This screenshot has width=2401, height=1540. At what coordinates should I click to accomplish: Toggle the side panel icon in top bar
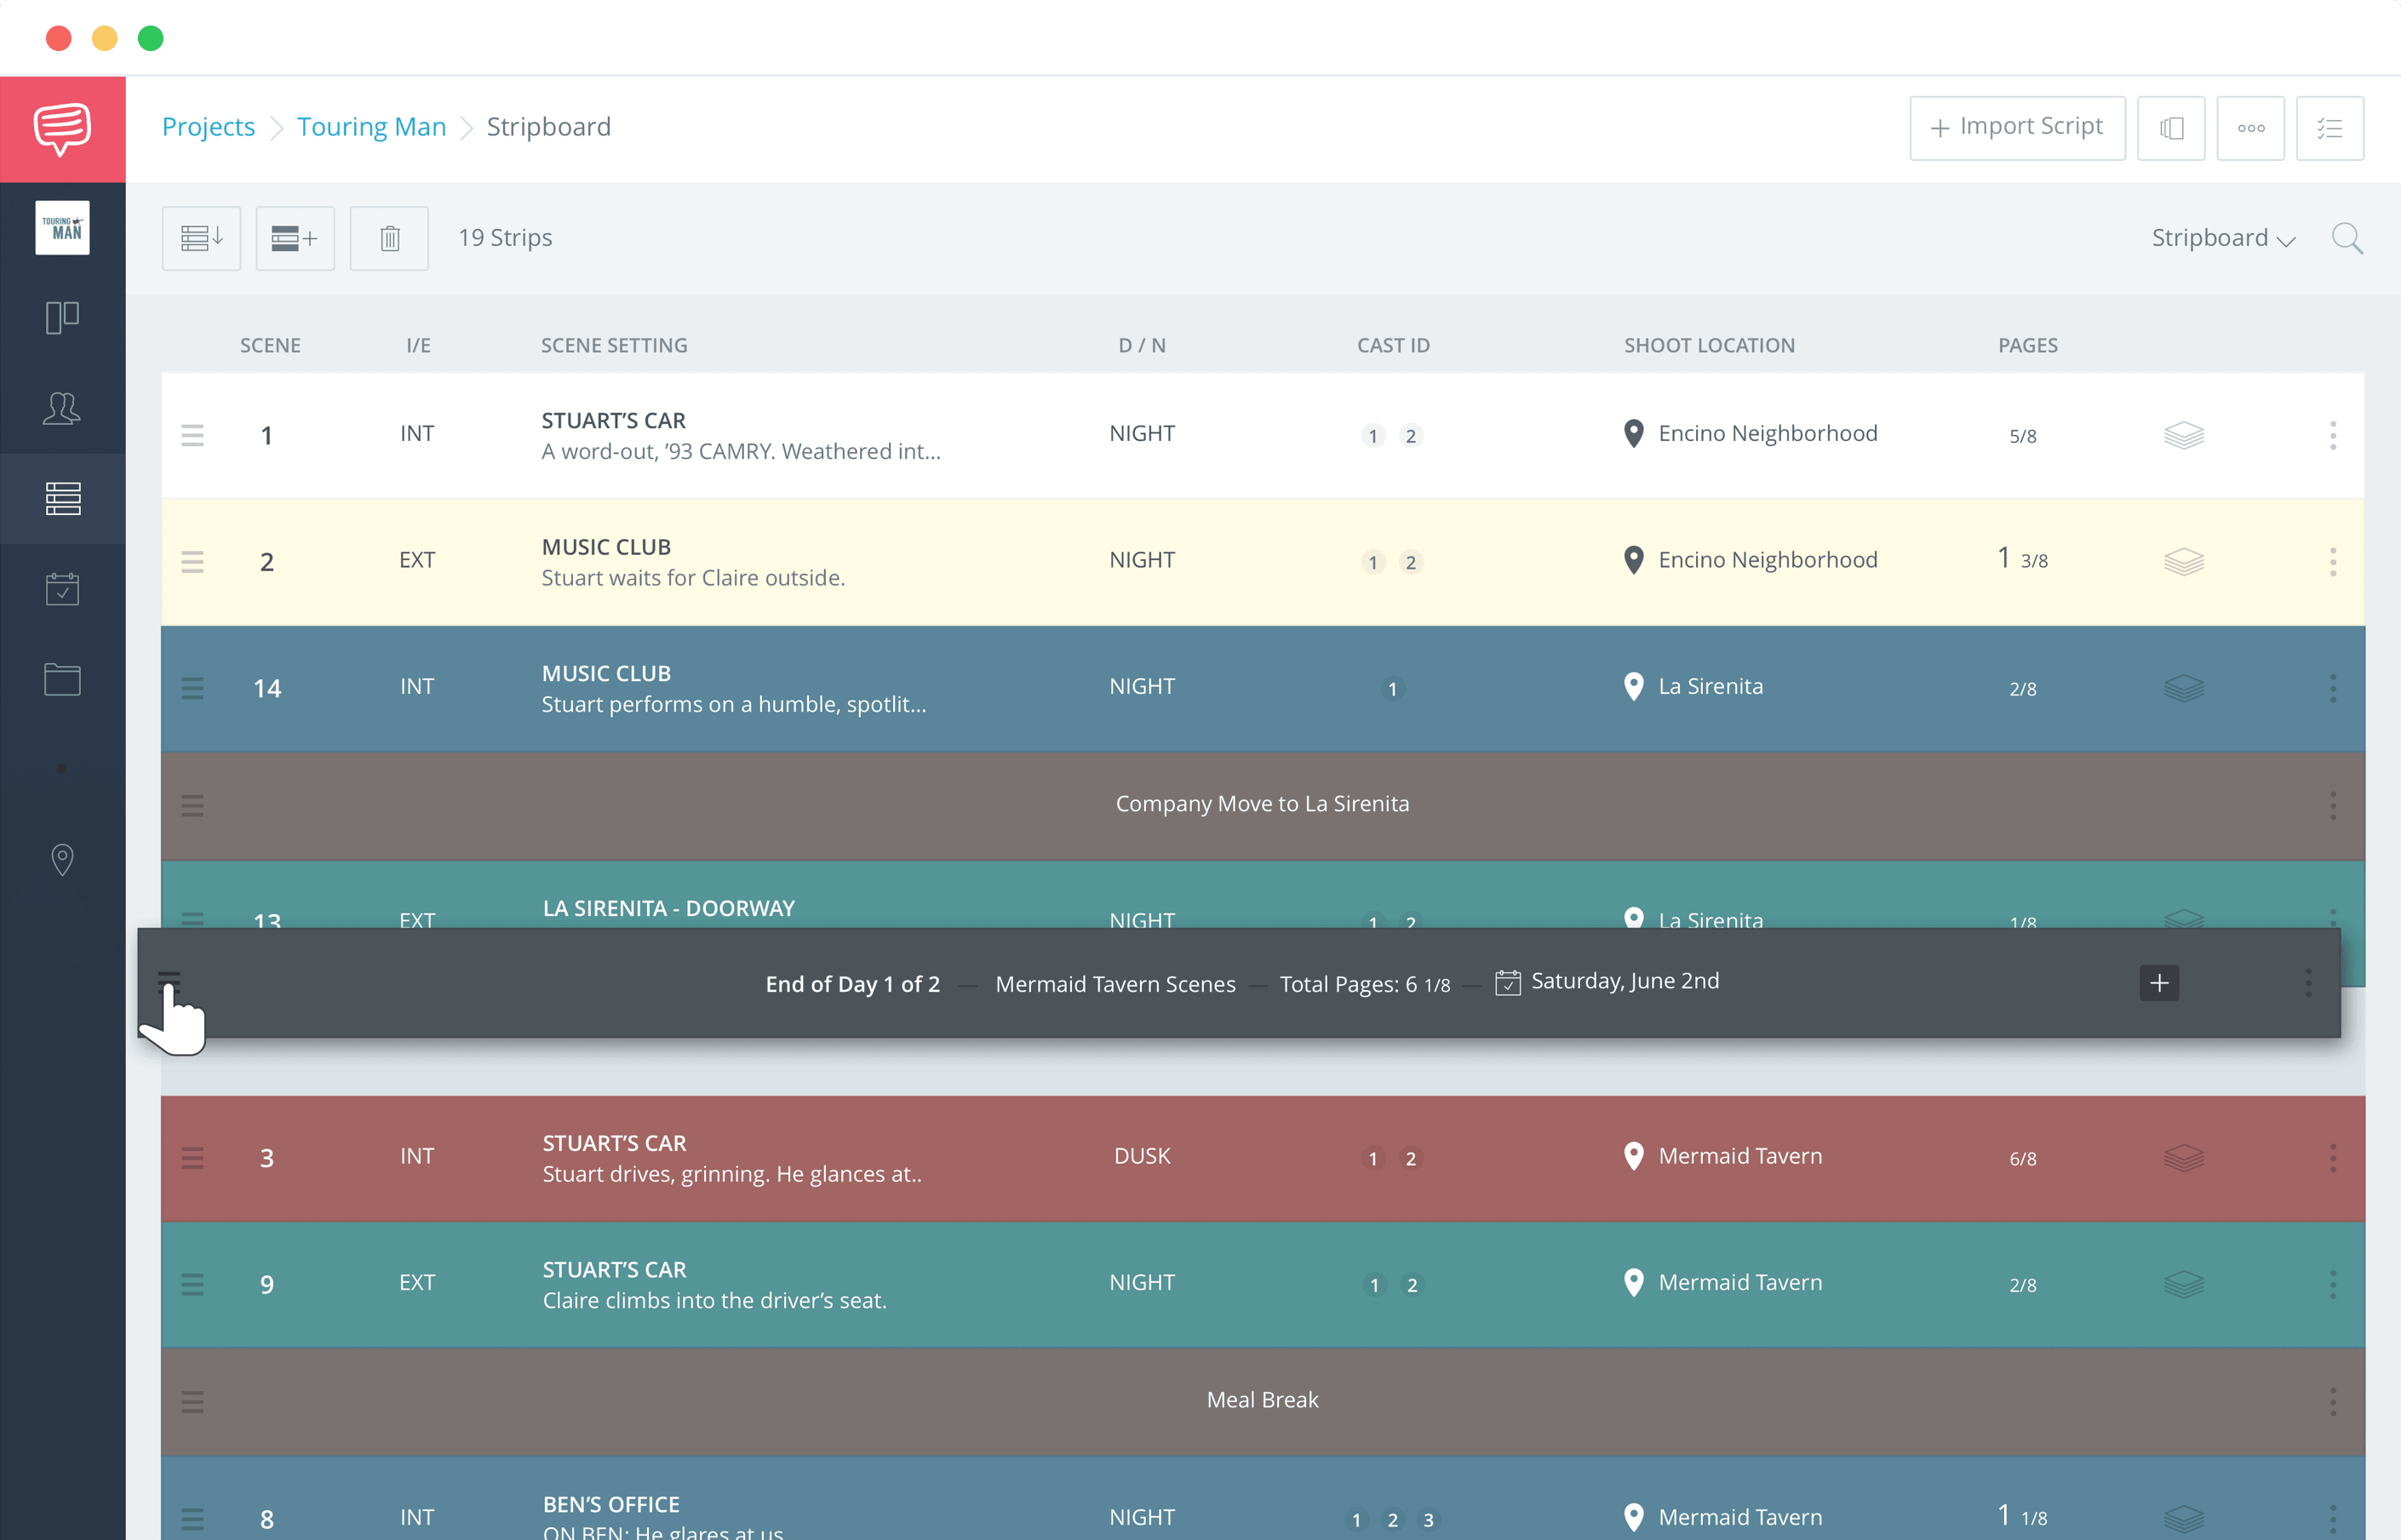coord(2170,128)
